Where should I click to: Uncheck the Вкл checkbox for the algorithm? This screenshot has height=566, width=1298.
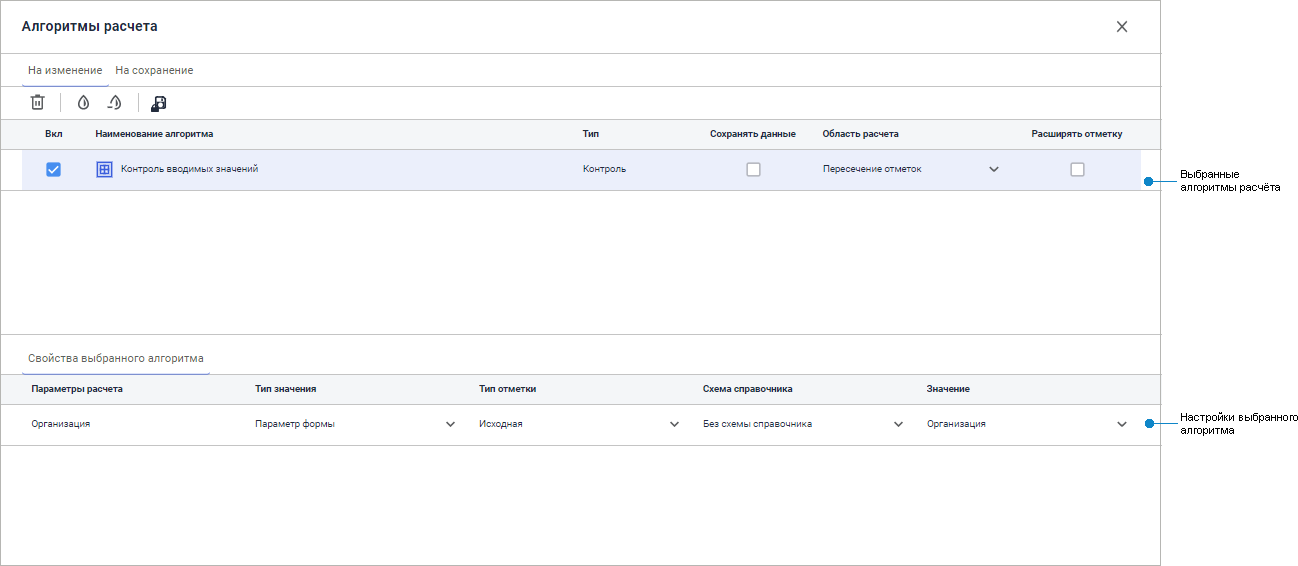pyautogui.click(x=54, y=170)
